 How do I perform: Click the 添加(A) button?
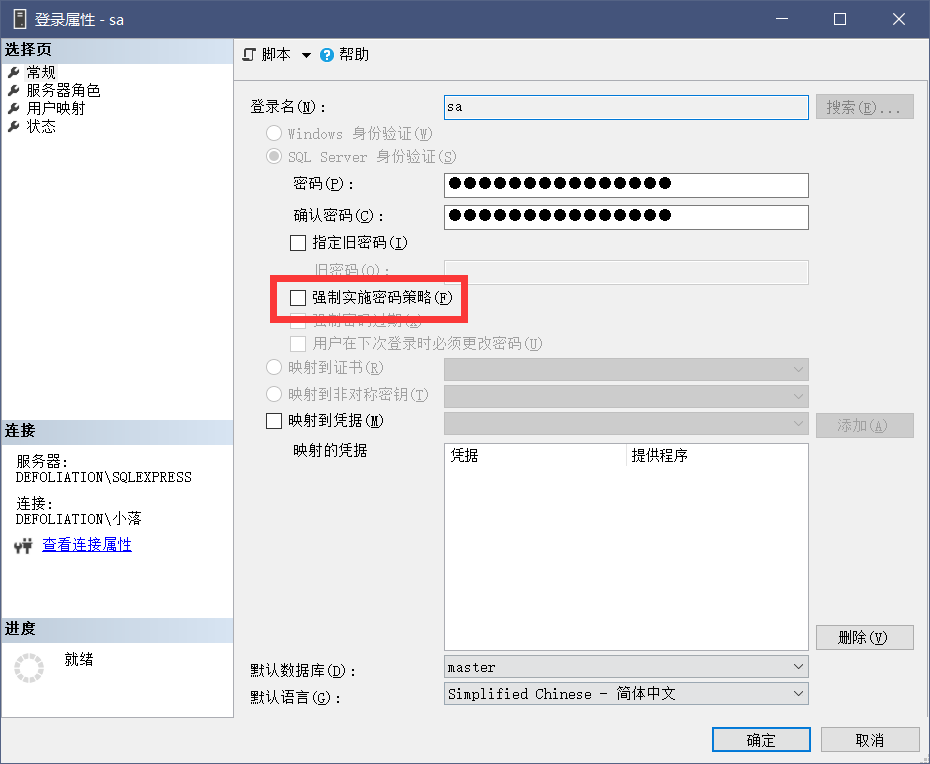click(x=864, y=425)
